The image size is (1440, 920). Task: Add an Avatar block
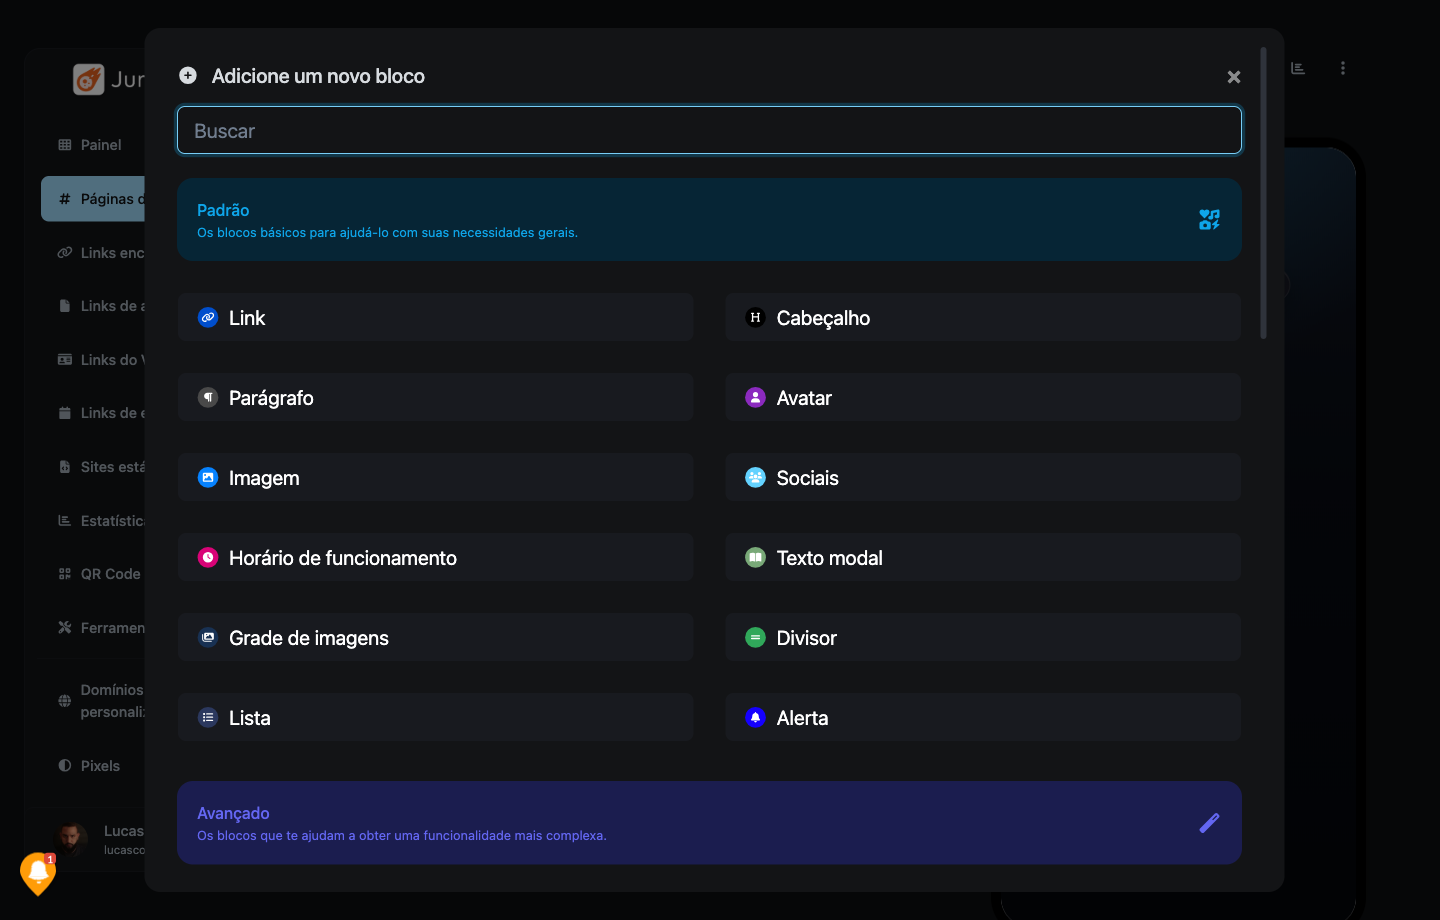(983, 398)
